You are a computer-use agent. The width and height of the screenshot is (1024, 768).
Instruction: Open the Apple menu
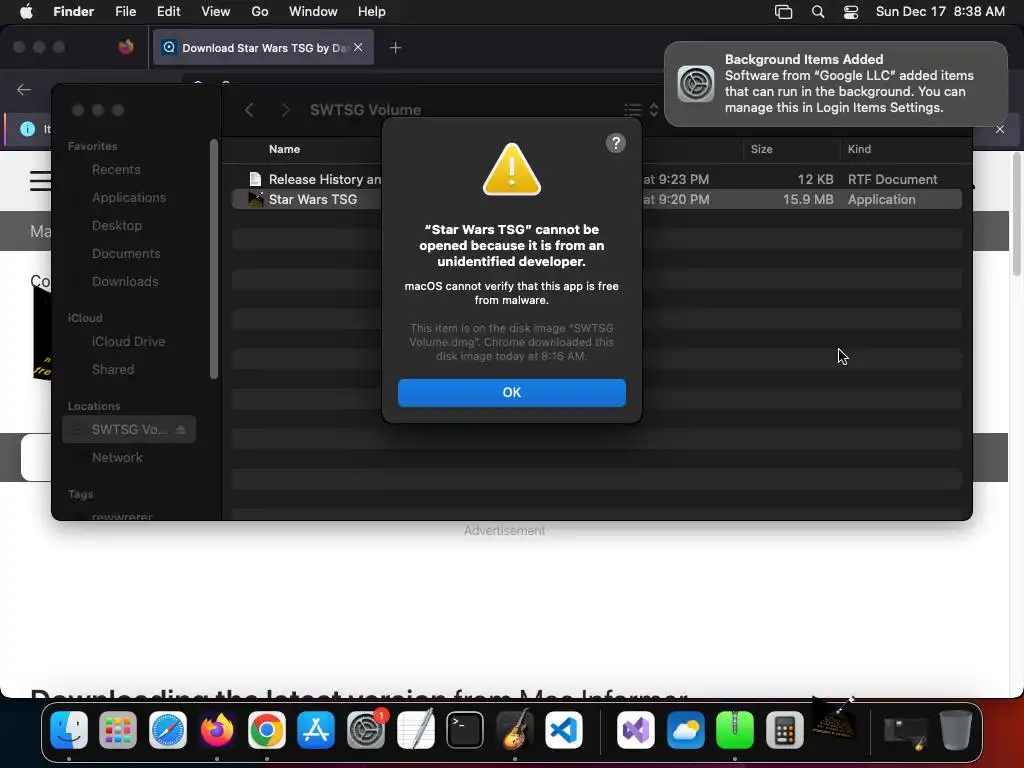pos(26,12)
